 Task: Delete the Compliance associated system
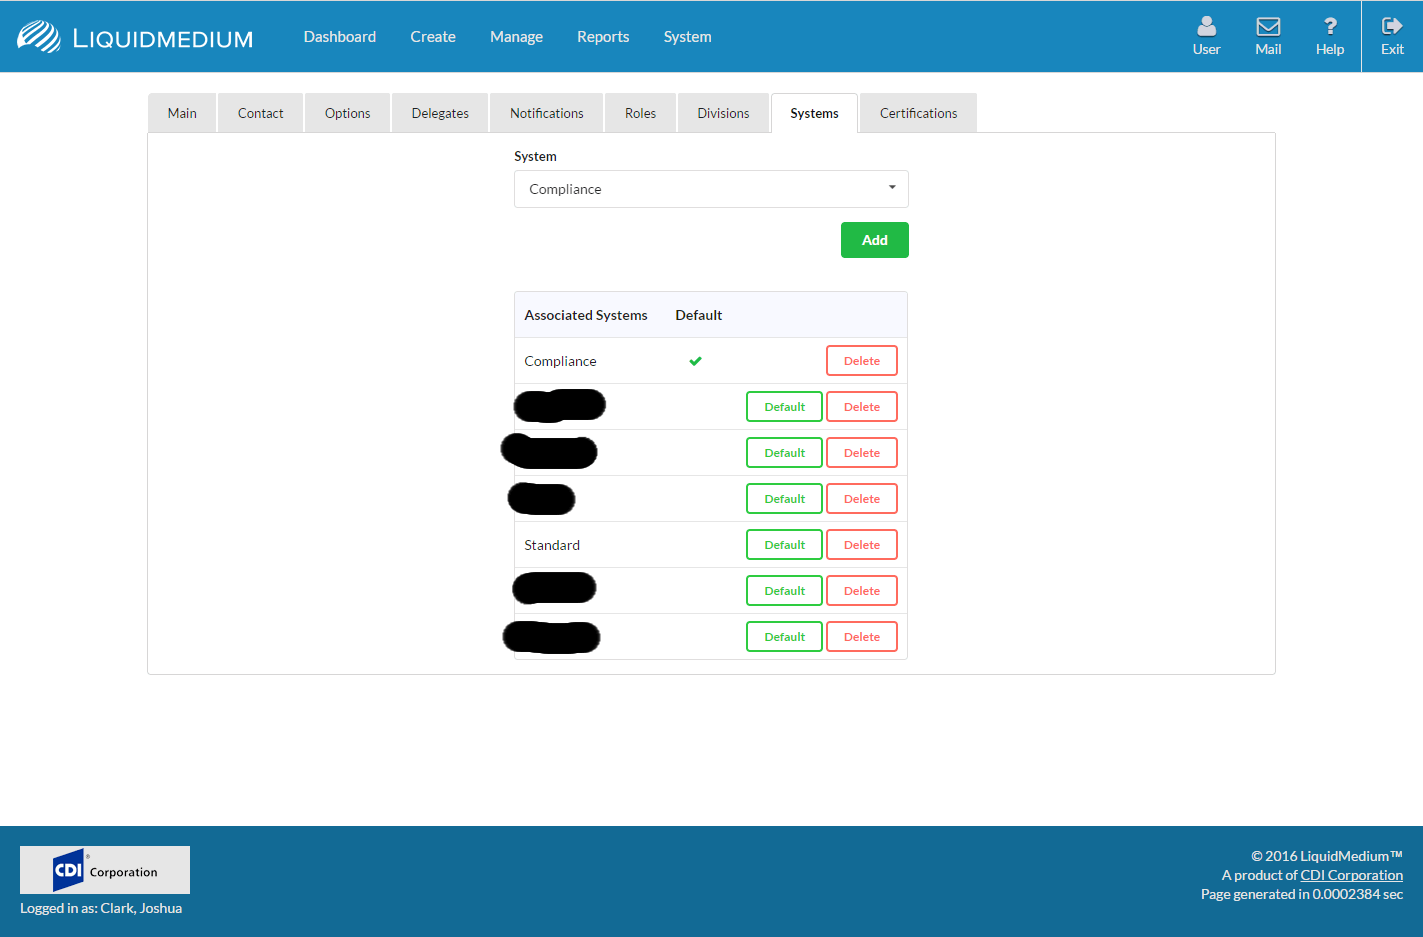point(861,361)
